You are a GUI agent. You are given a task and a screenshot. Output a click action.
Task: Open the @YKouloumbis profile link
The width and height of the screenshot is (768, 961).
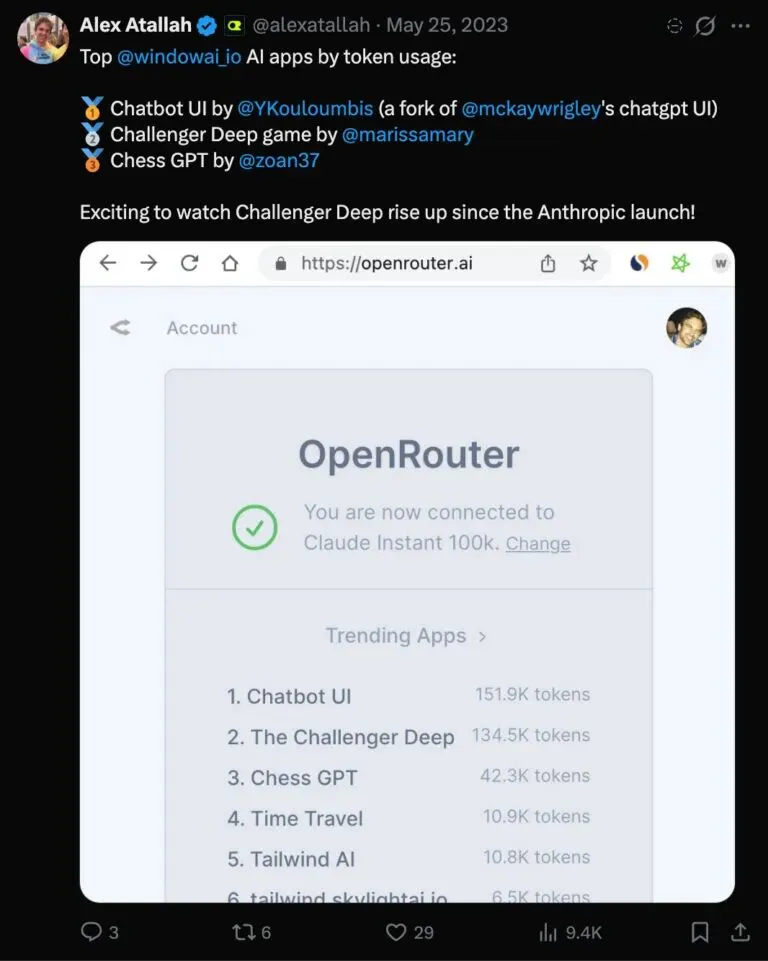(305, 108)
